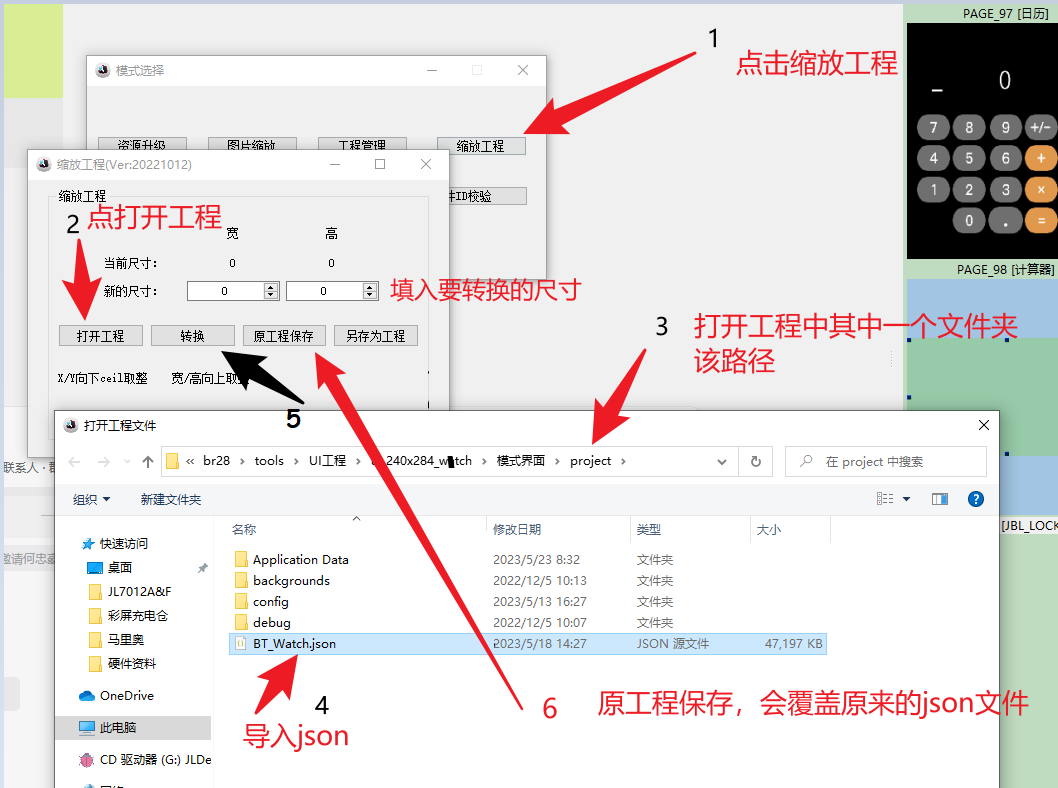Select the debug folder row
Image resolution: width=1058 pixels, height=788 pixels.
tap(527, 623)
